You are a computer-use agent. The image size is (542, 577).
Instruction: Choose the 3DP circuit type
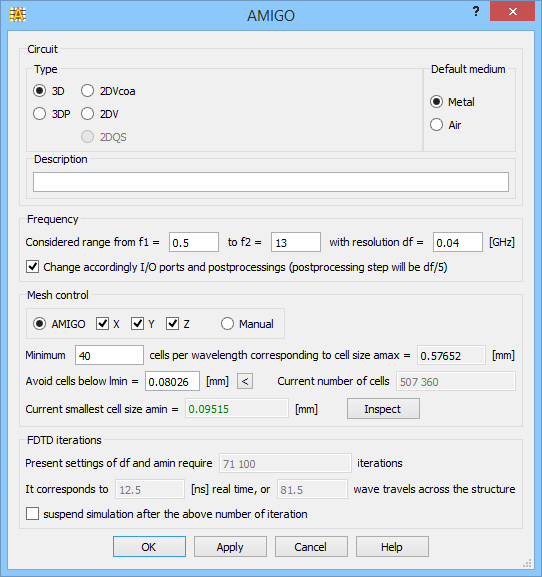39,114
